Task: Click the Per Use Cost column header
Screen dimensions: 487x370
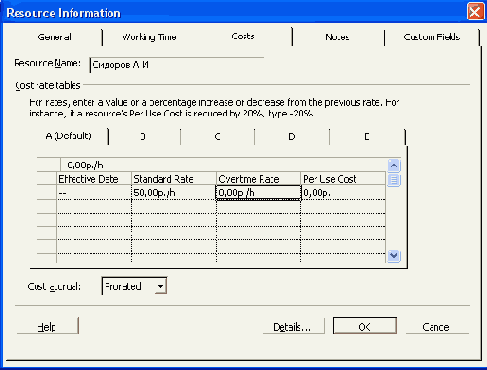Action: pos(343,179)
